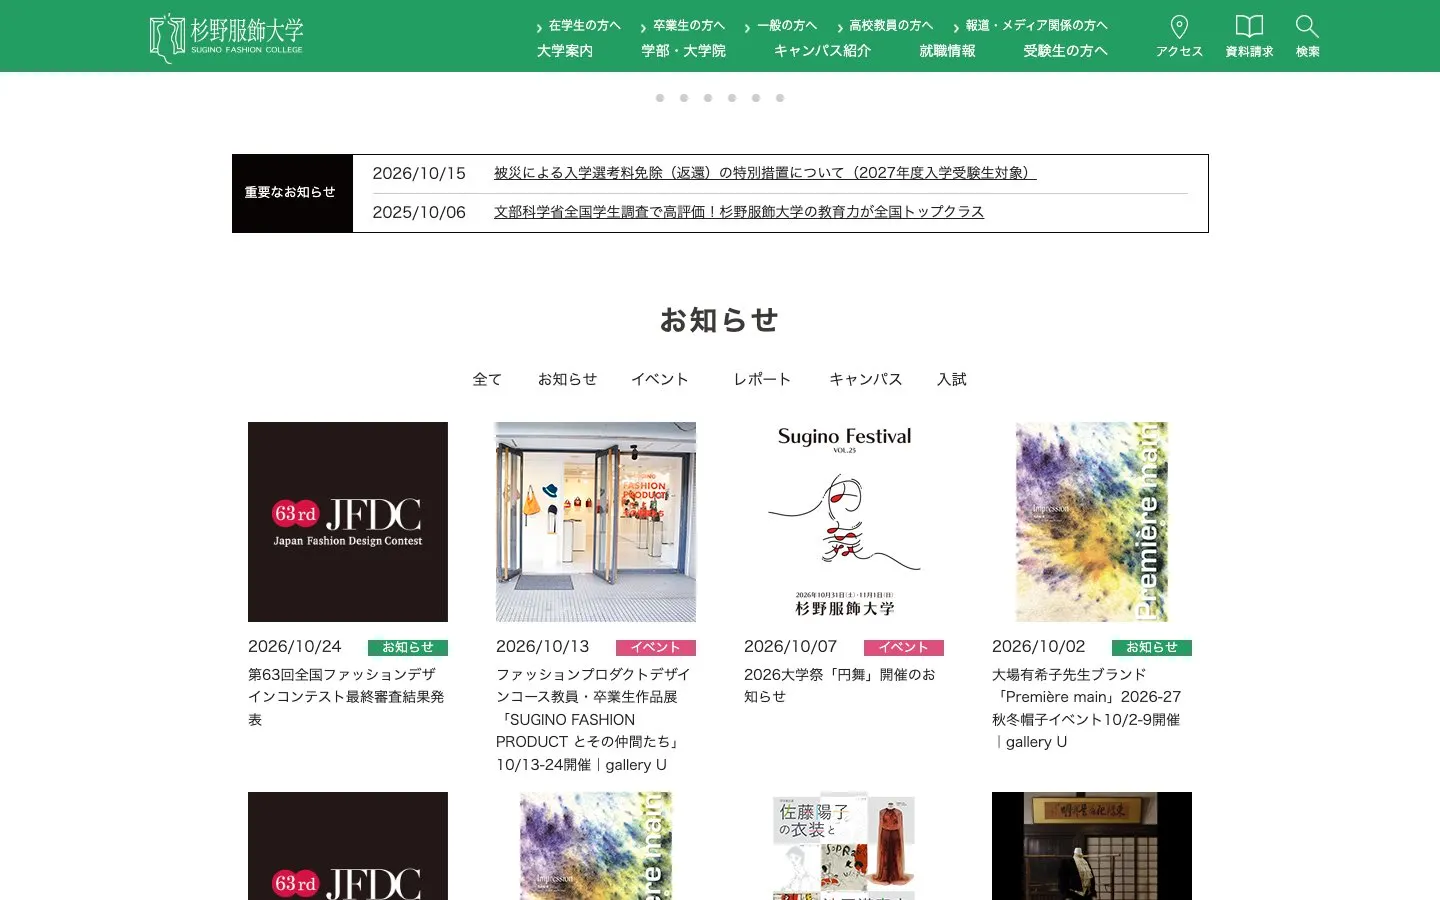Click the イベント tag on 2026/10/07 article
The height and width of the screenshot is (900, 1440).
coord(904,648)
